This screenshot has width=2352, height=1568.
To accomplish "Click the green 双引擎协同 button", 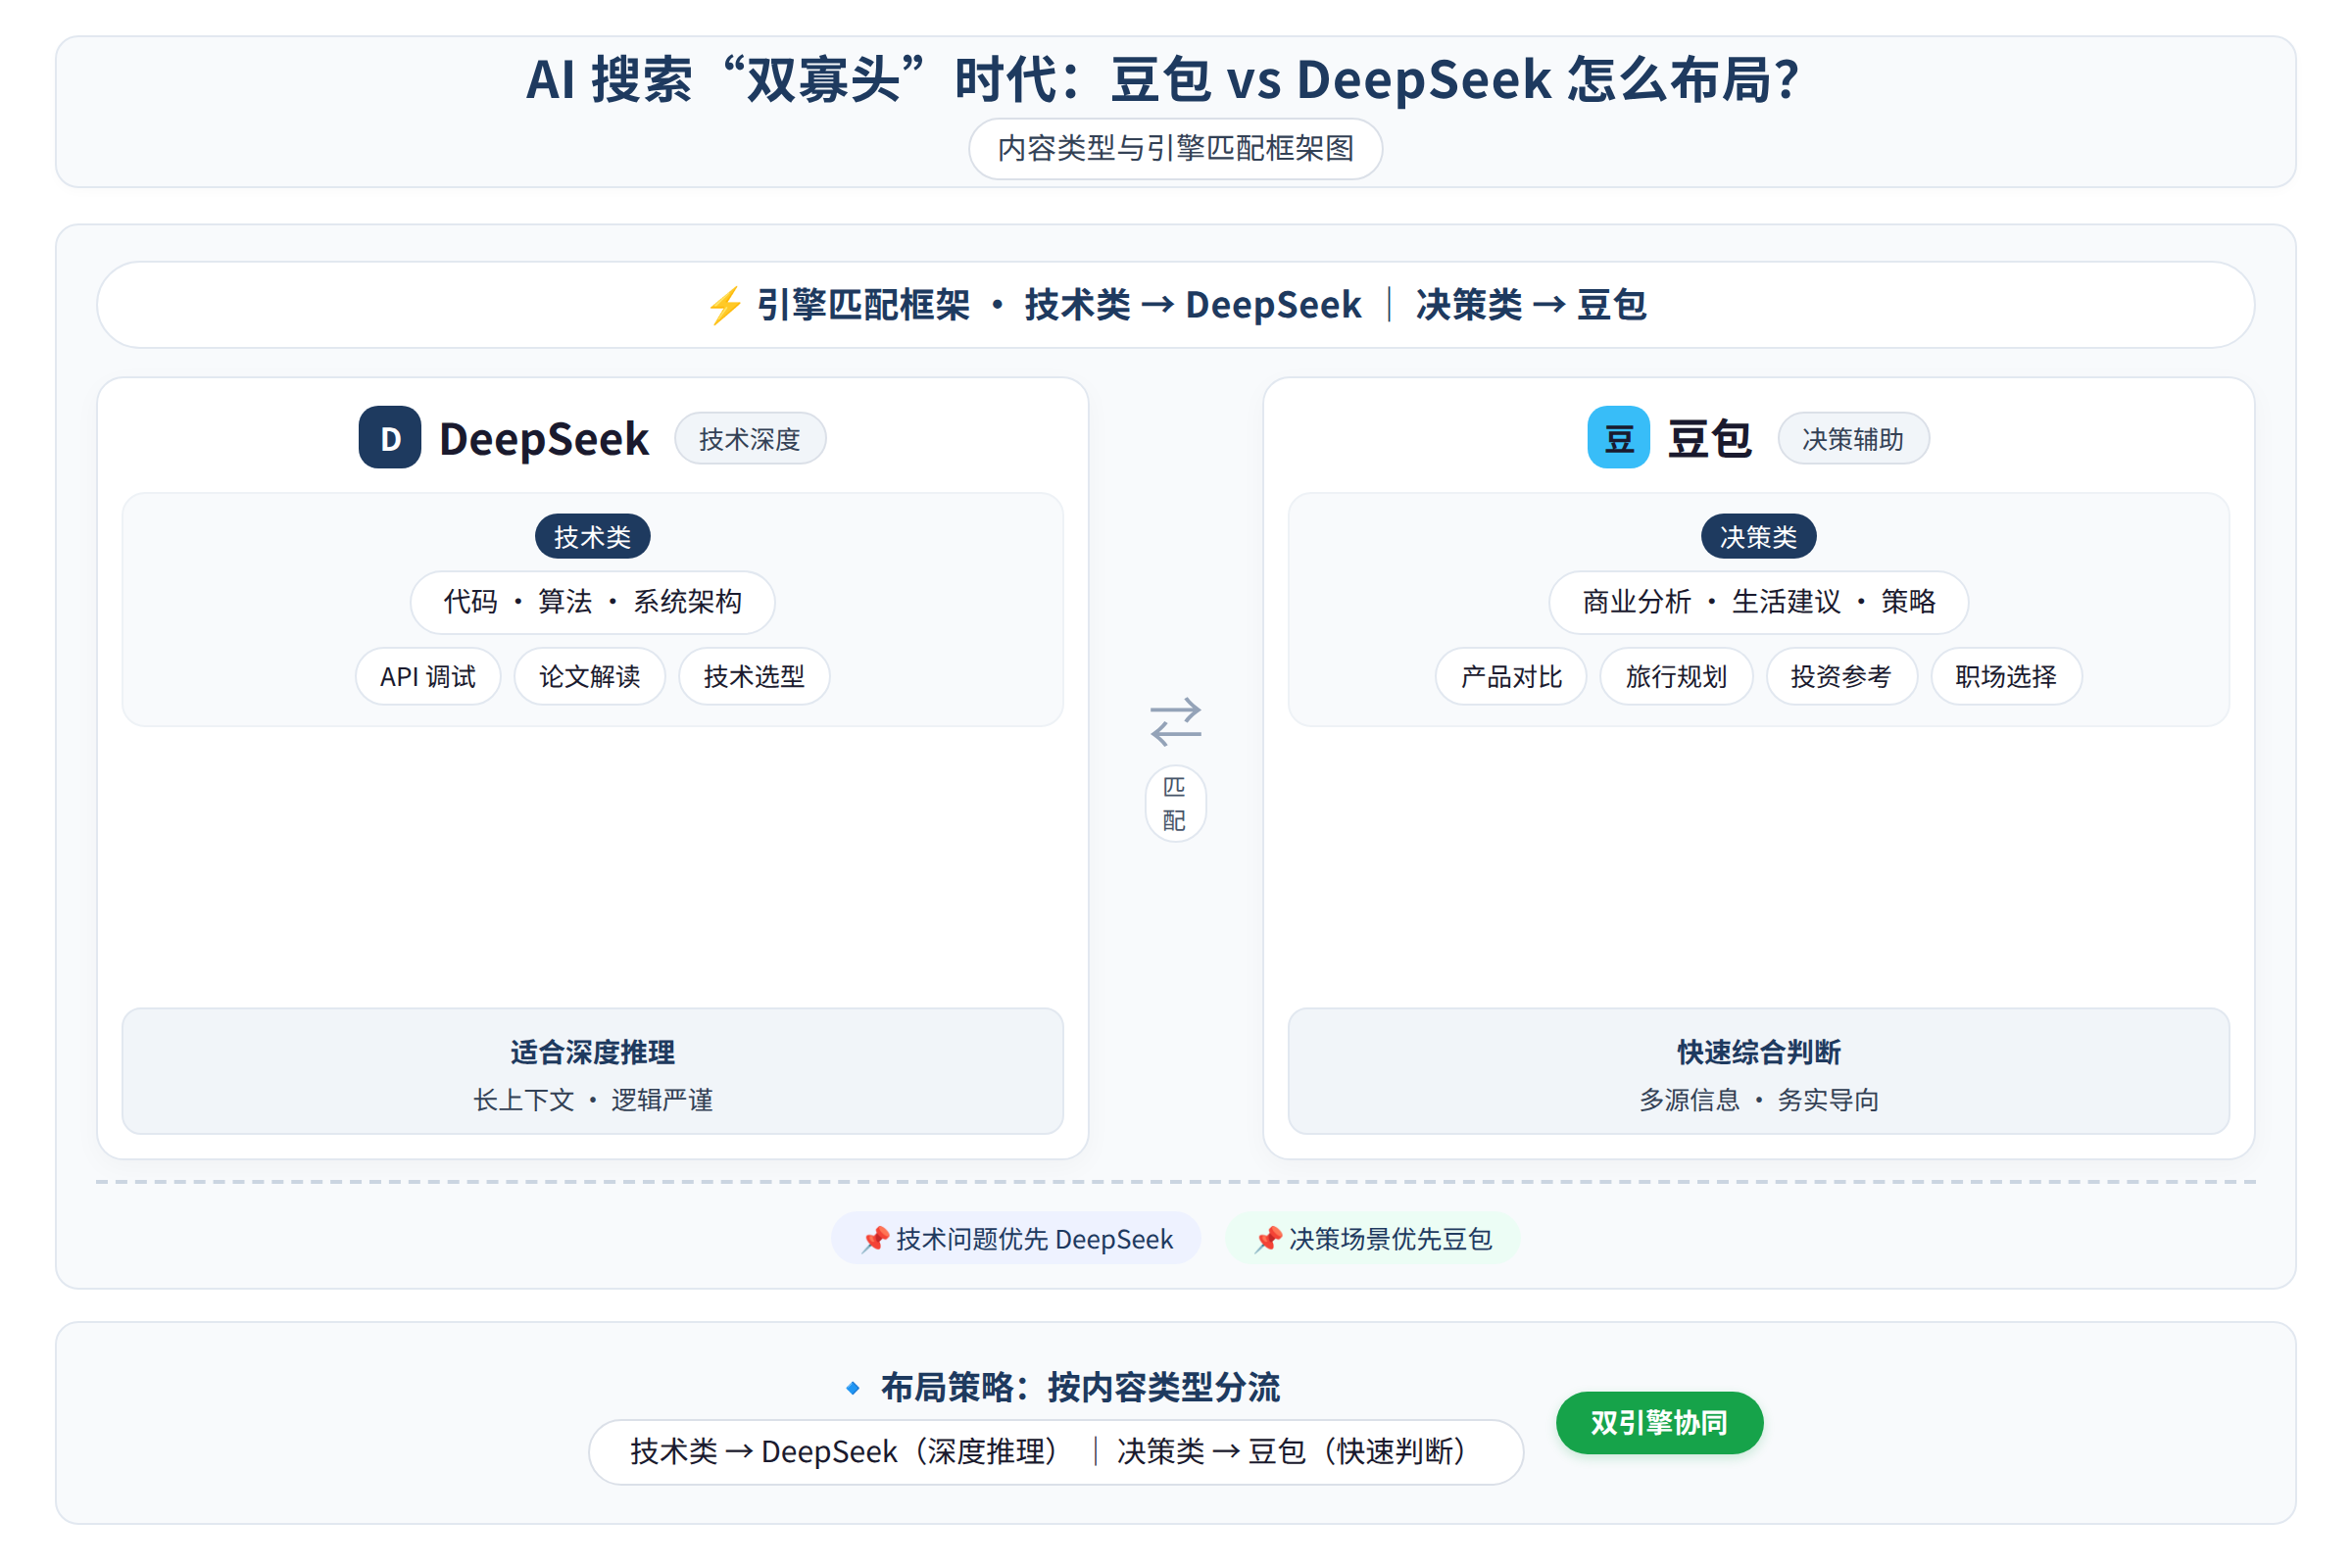I will [1659, 1423].
